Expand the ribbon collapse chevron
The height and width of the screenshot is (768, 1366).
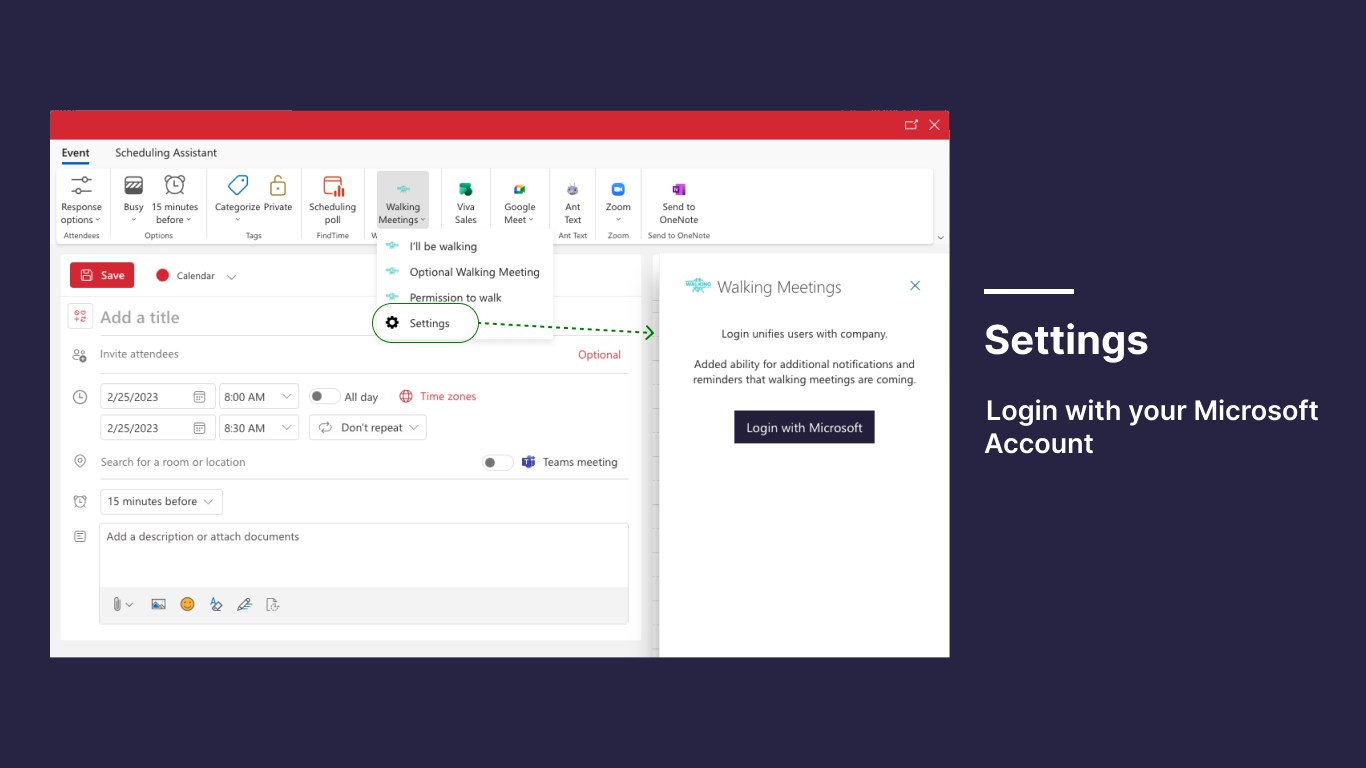tap(940, 237)
